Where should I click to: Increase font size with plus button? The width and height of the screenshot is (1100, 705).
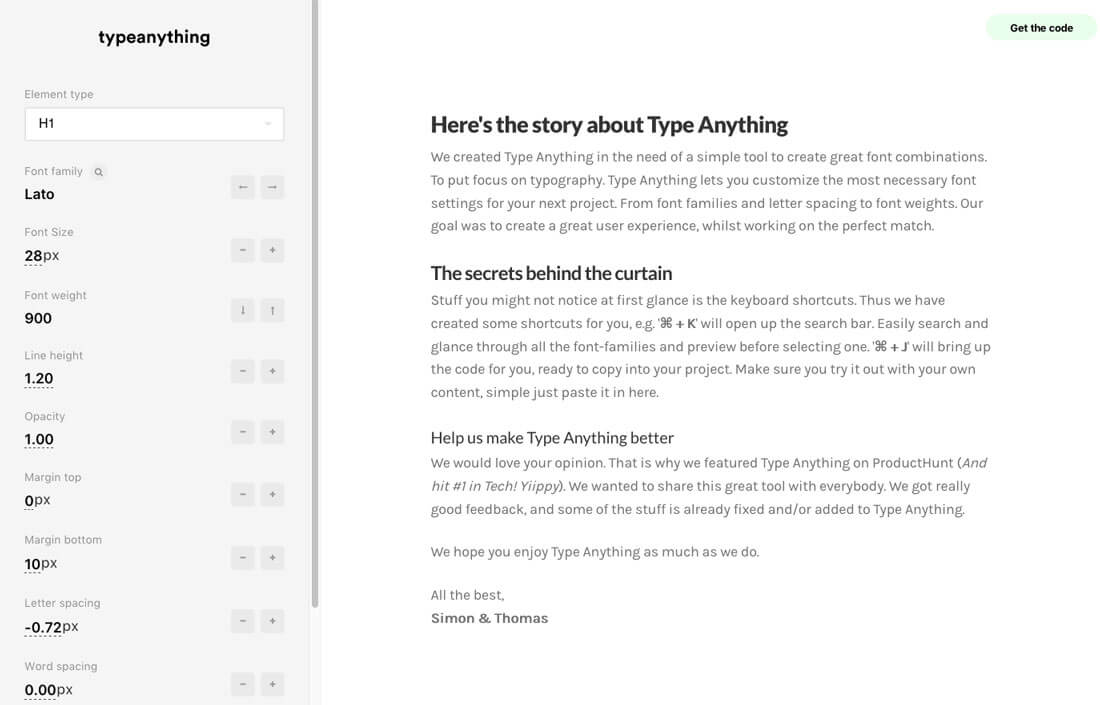(x=271, y=249)
